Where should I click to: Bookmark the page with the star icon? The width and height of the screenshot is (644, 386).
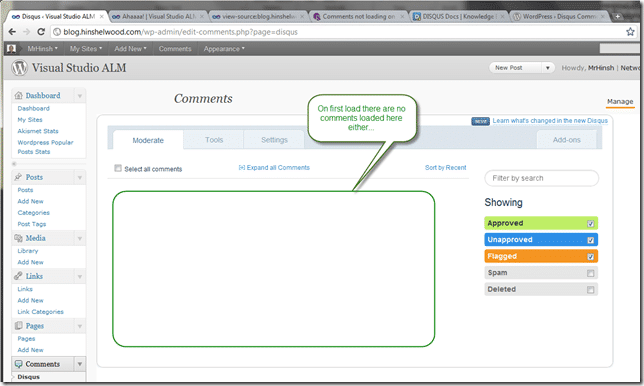click(630, 32)
